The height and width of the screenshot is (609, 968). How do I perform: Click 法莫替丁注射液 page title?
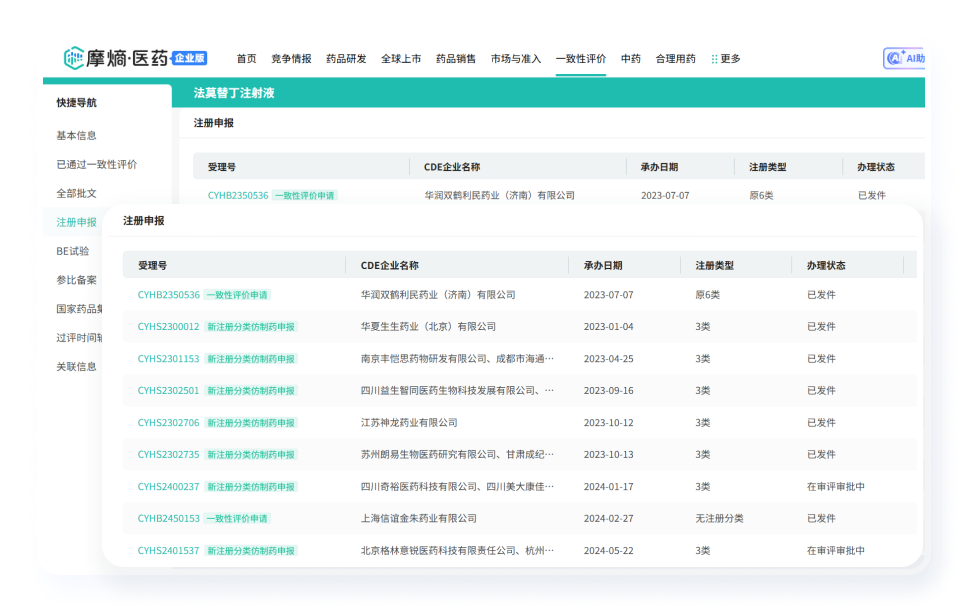tap(234, 93)
